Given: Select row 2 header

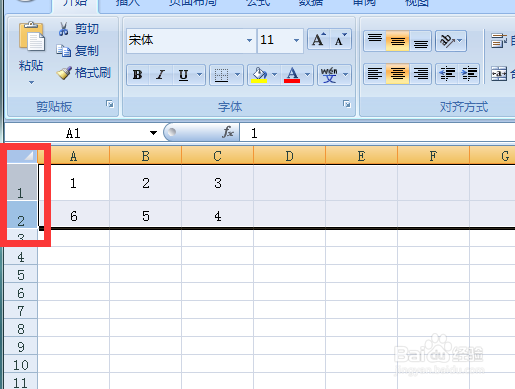Looking at the screenshot, I should [x=21, y=215].
